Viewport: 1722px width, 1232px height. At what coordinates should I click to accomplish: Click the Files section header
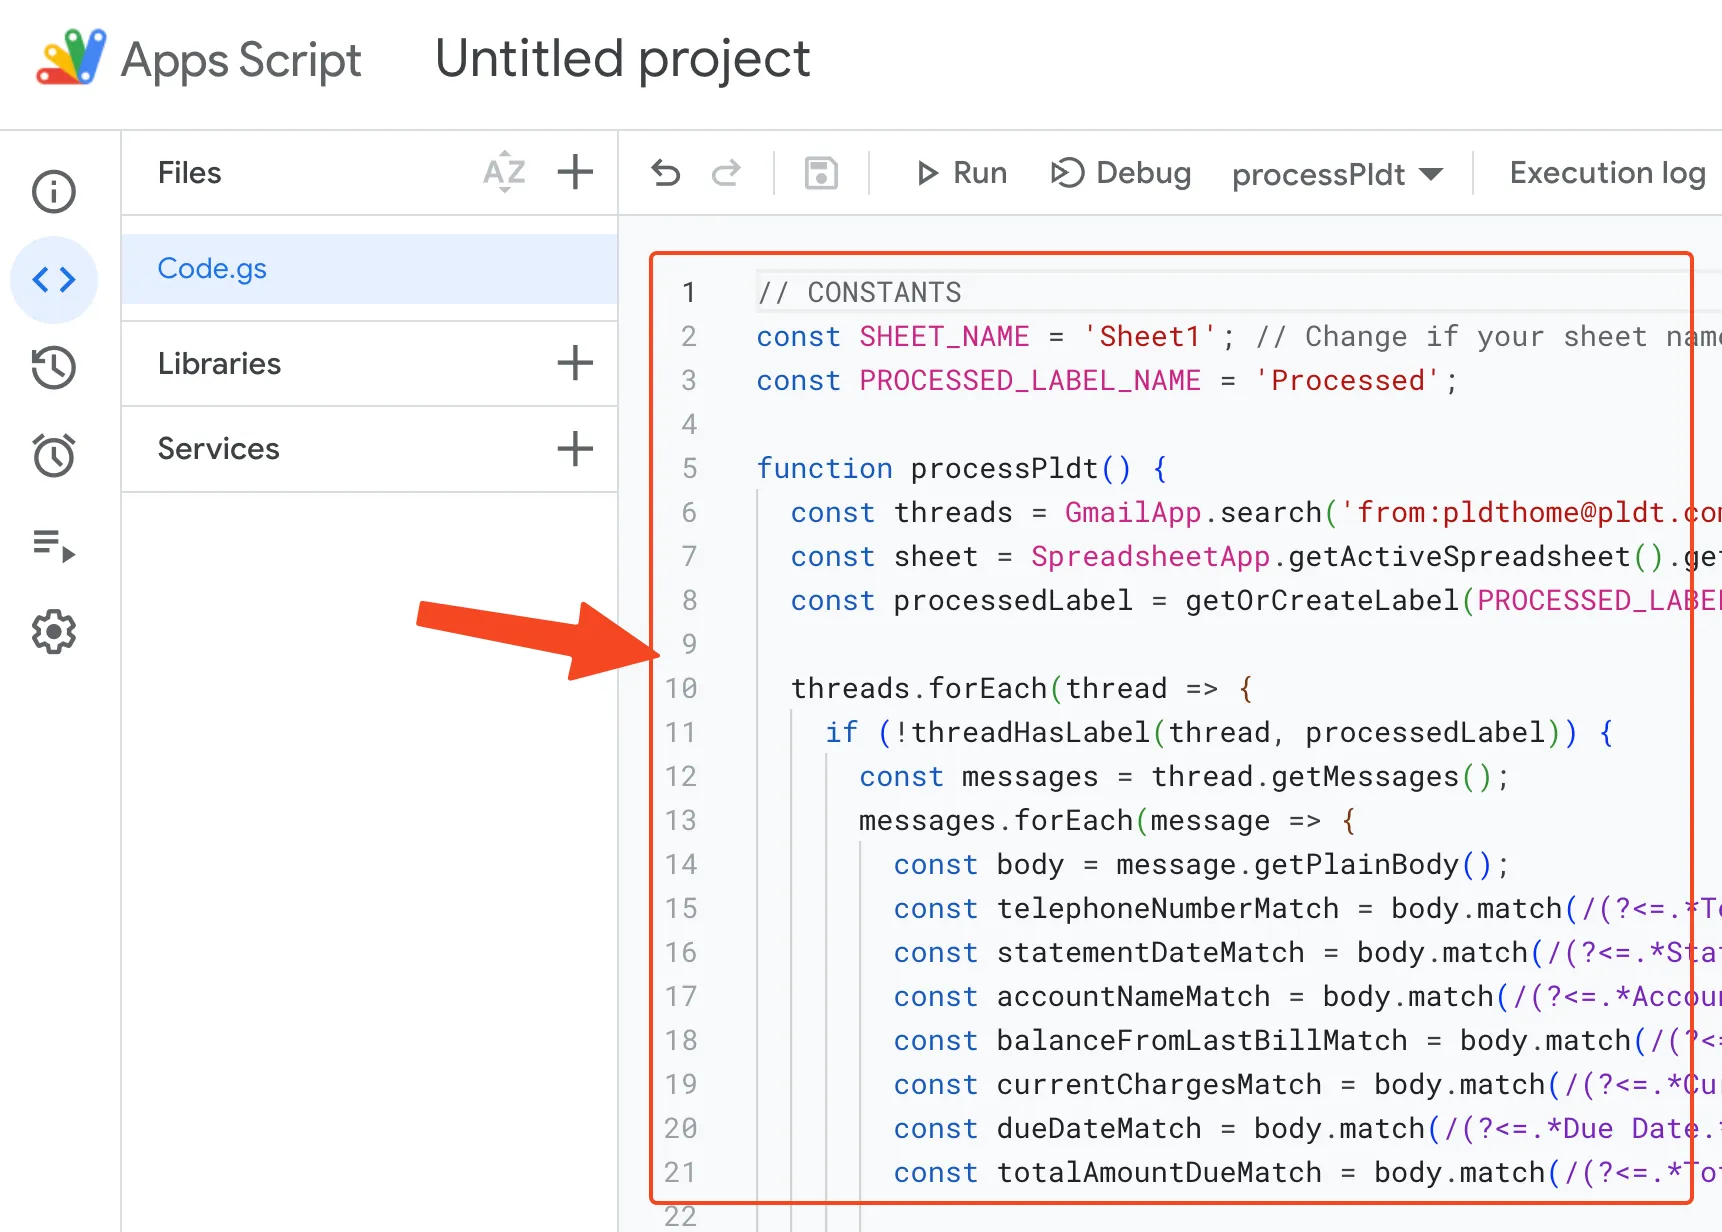(x=190, y=173)
